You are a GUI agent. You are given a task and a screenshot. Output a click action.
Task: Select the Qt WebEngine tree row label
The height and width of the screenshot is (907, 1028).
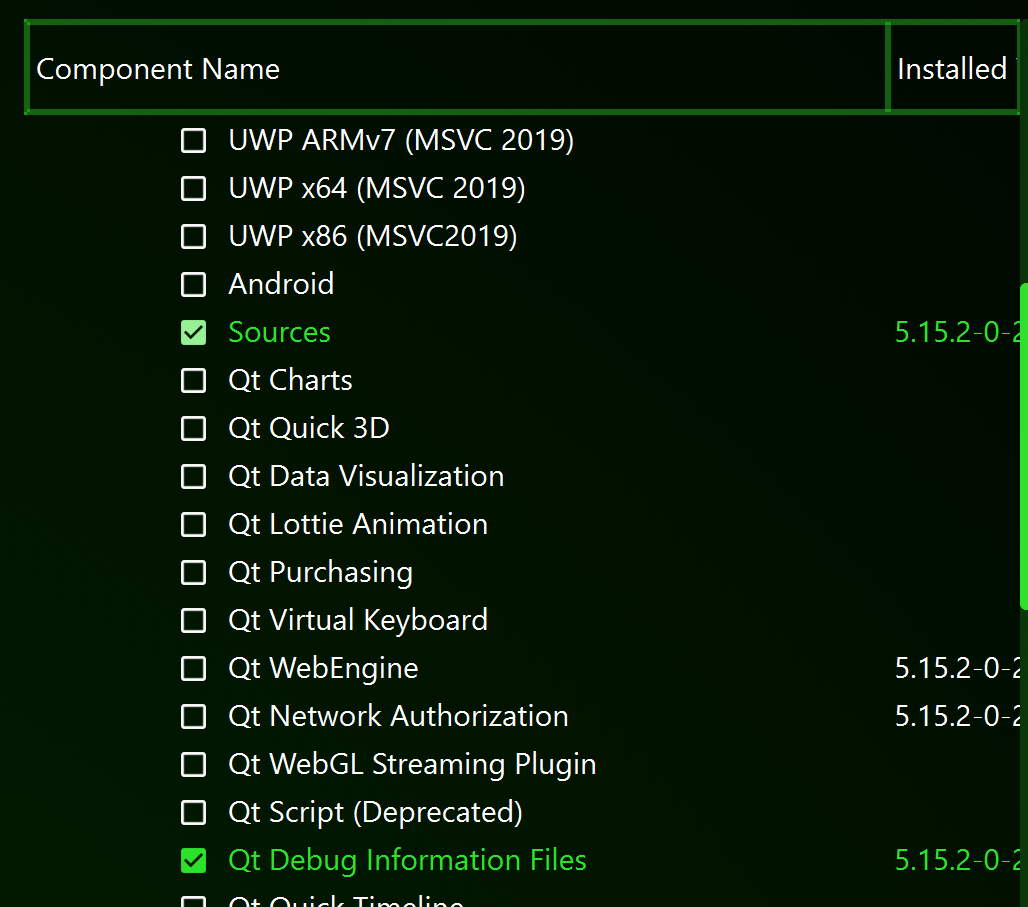click(x=322, y=668)
